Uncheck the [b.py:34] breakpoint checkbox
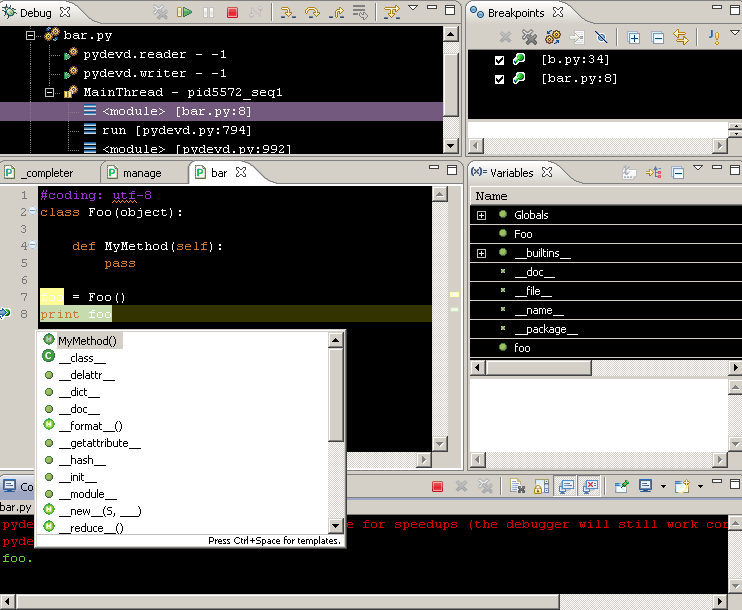 499,60
